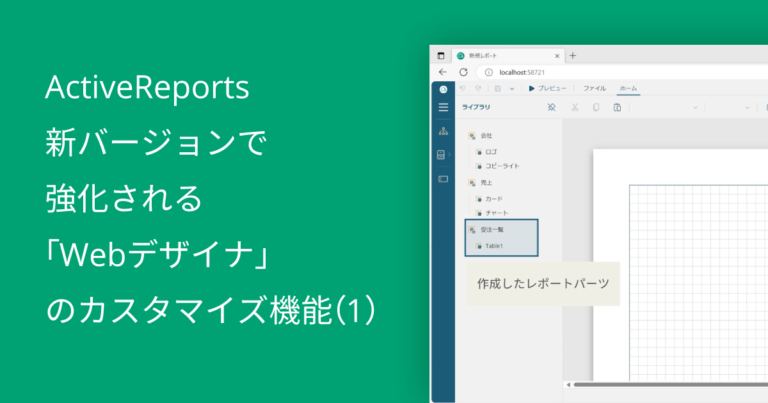Click the プレビュー preview button

[547, 89]
